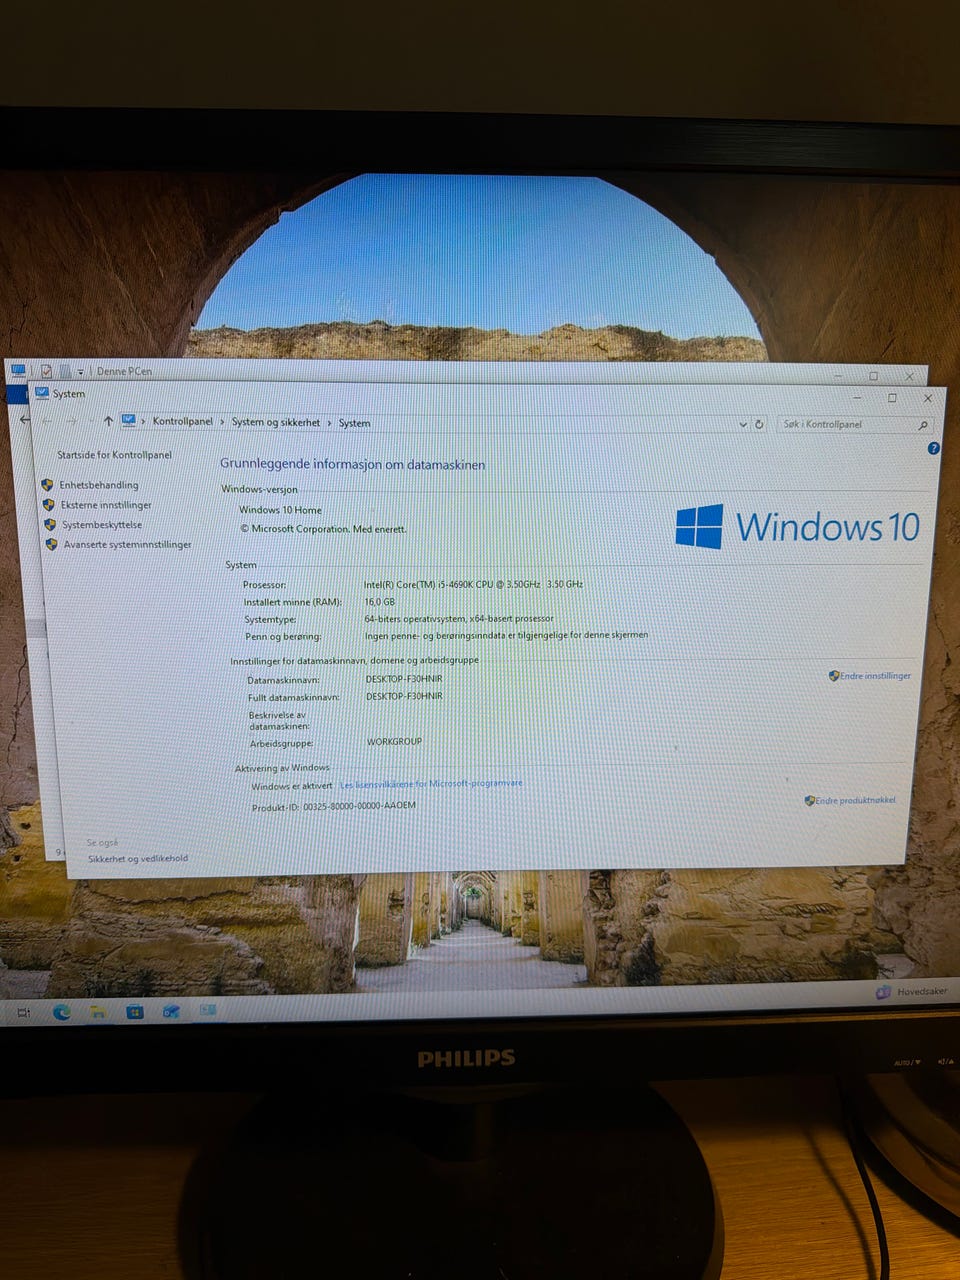
Task: Click the WORKGROUP value
Action: 394,742
